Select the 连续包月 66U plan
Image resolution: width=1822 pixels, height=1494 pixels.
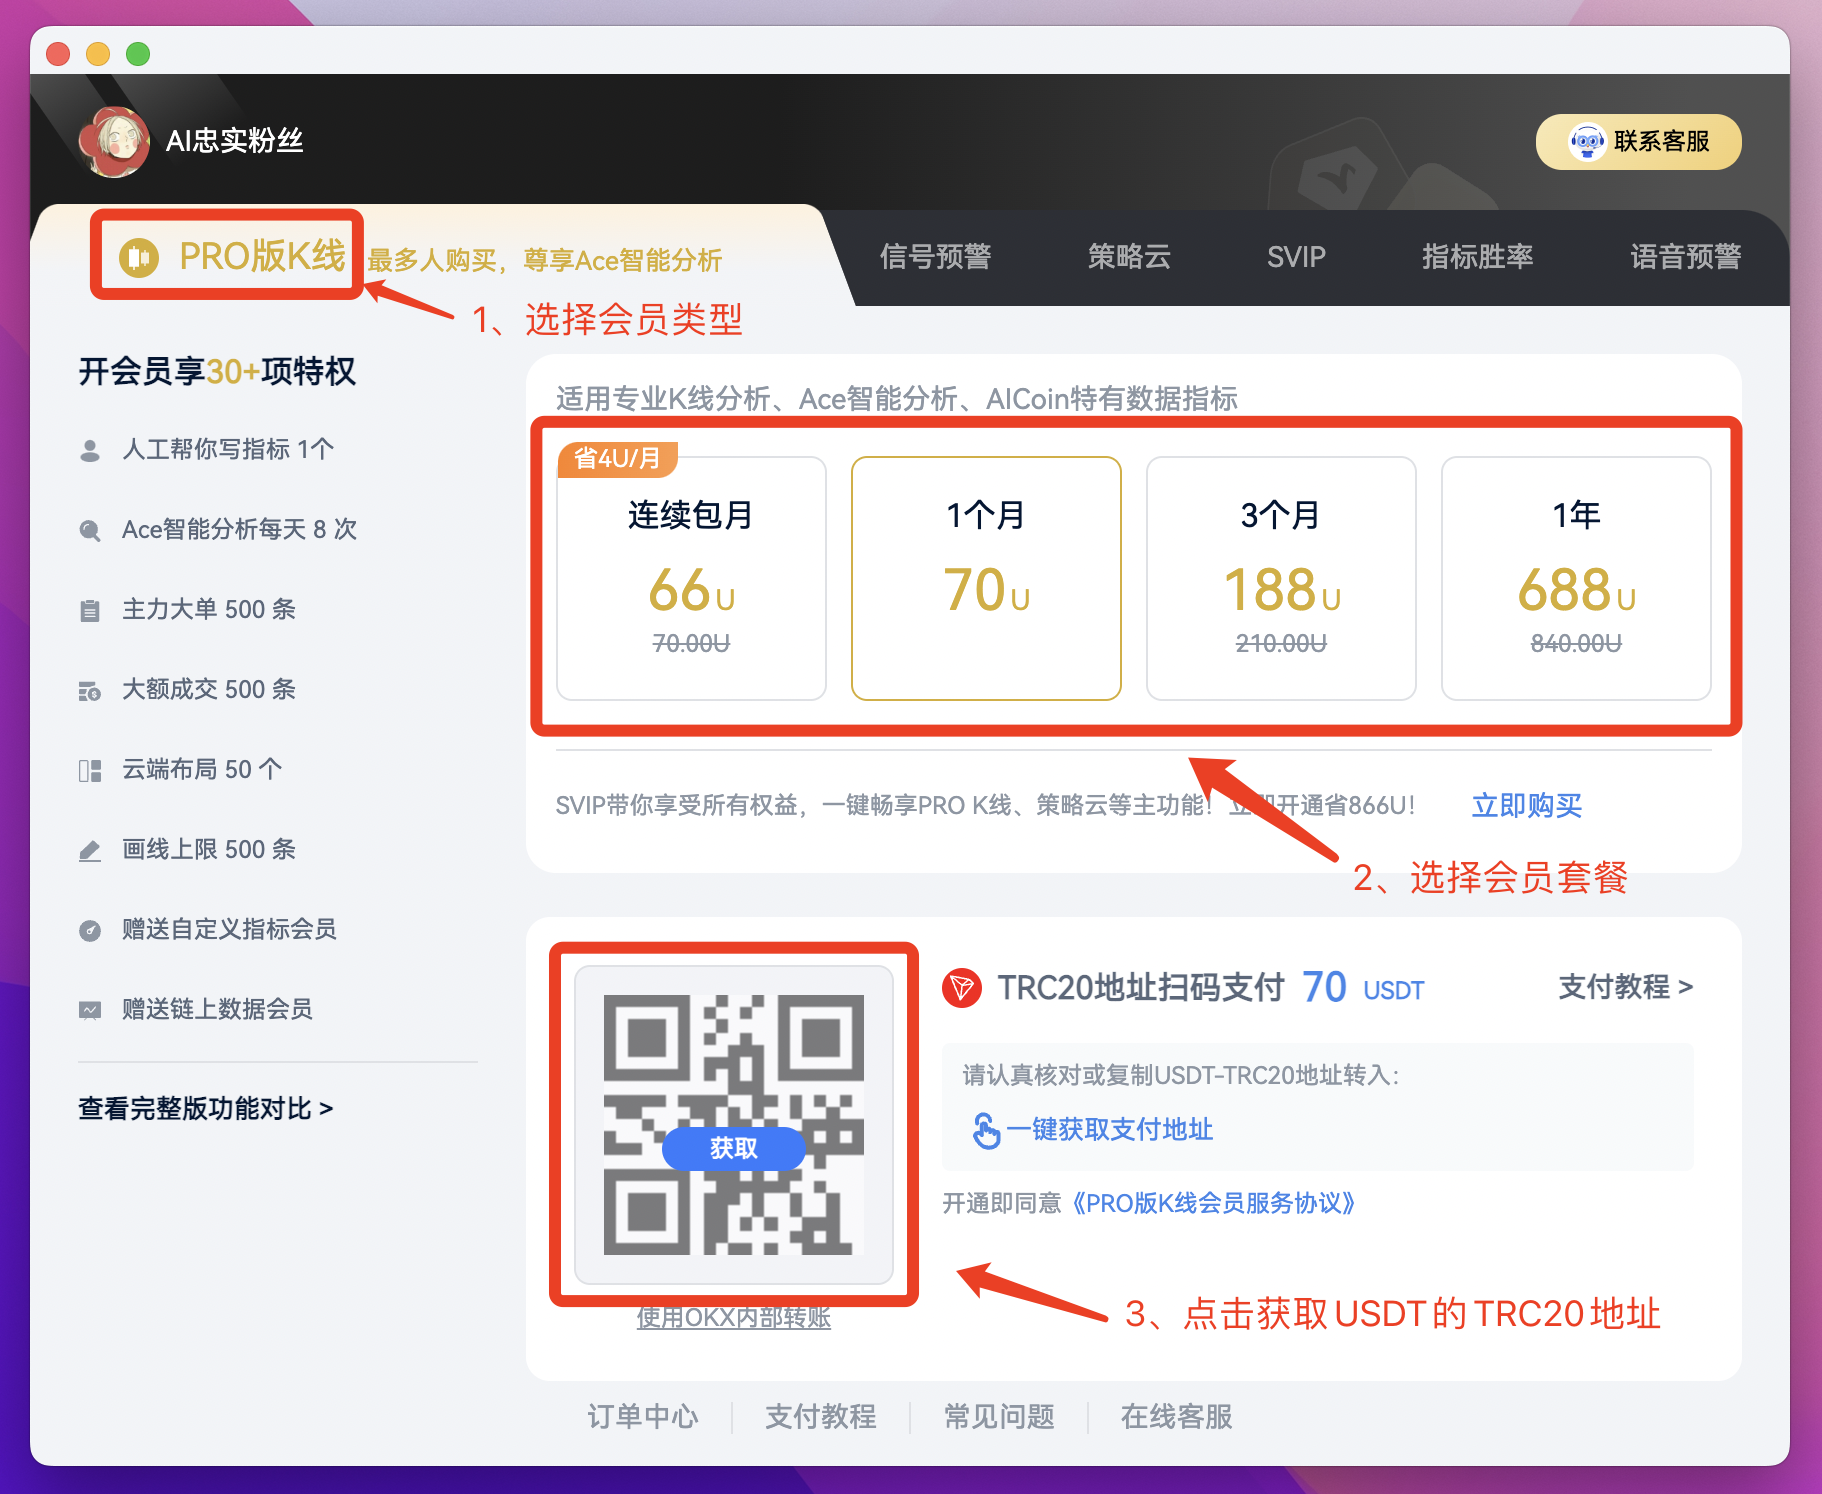(x=691, y=578)
